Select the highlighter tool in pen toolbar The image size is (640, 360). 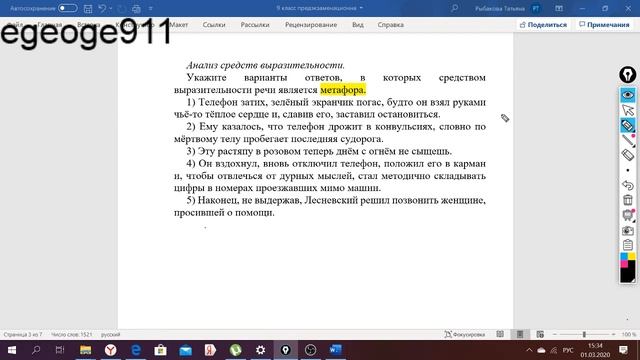pyautogui.click(x=628, y=125)
